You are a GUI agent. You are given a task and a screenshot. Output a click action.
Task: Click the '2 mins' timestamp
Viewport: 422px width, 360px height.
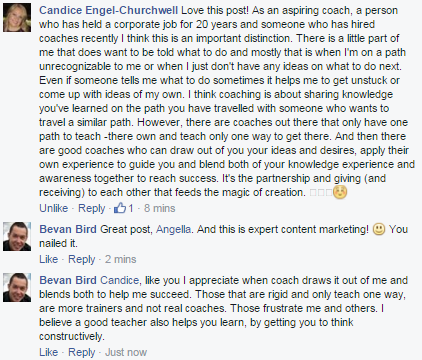[121, 259]
